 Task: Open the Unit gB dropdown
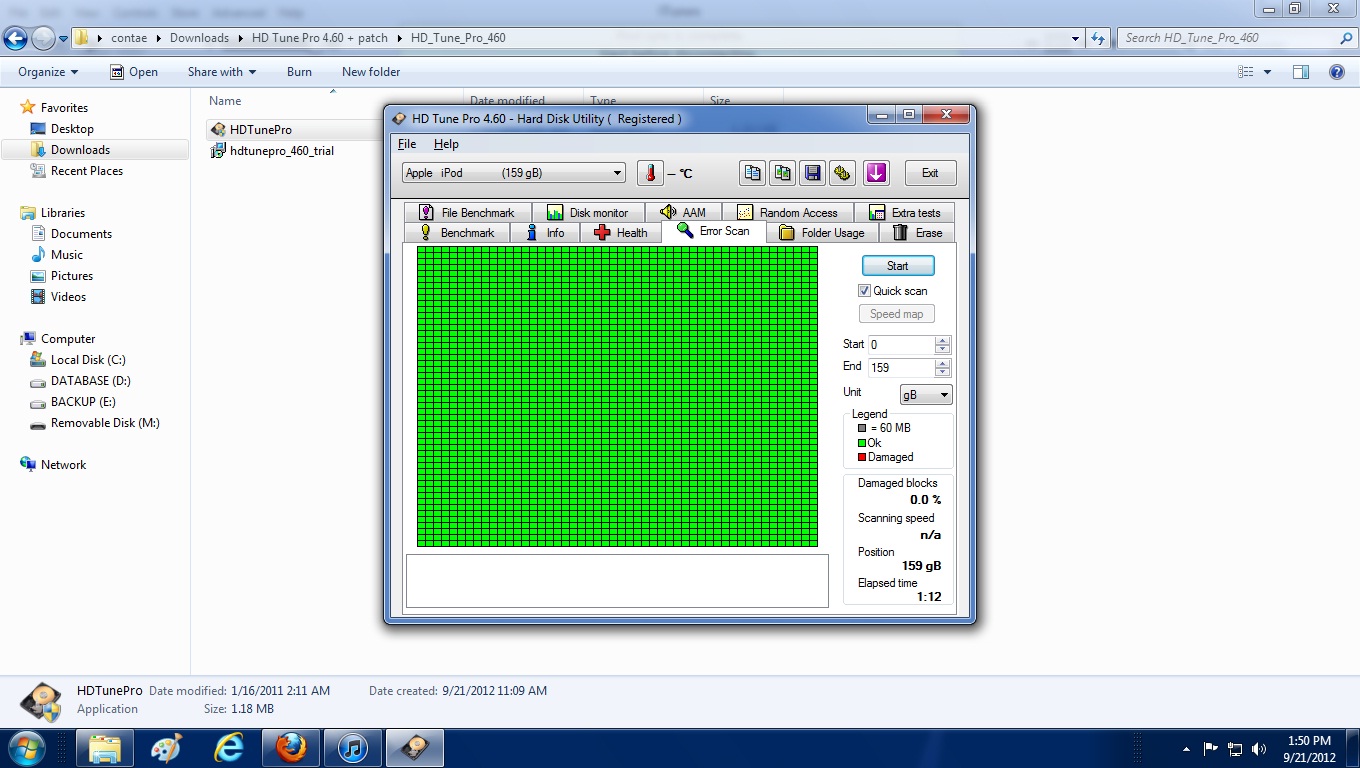coord(926,395)
